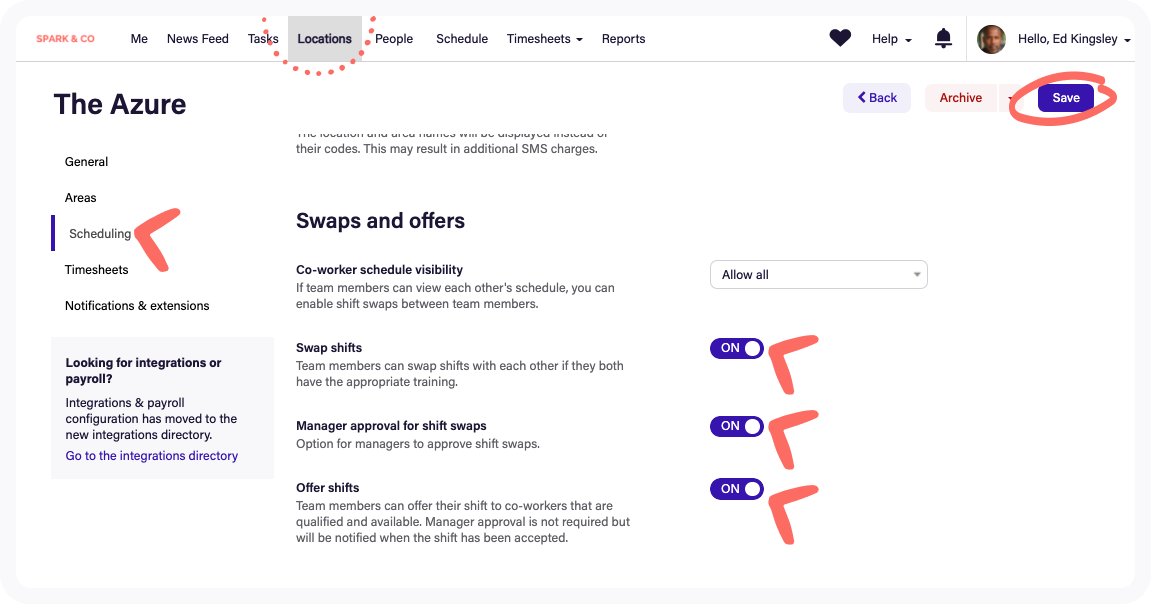Turn off the Swap shifts toggle
This screenshot has width=1151, height=604.
[x=737, y=349]
